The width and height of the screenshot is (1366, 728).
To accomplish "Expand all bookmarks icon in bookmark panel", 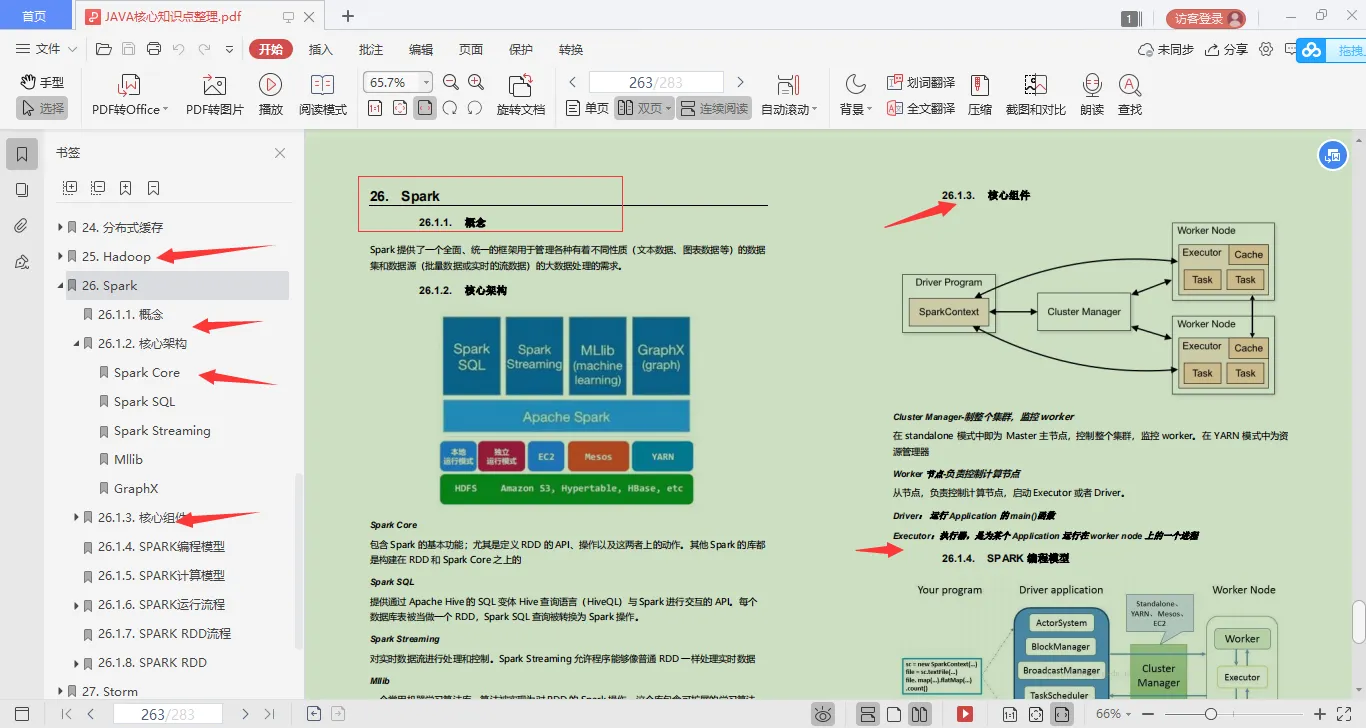I will 70,187.
